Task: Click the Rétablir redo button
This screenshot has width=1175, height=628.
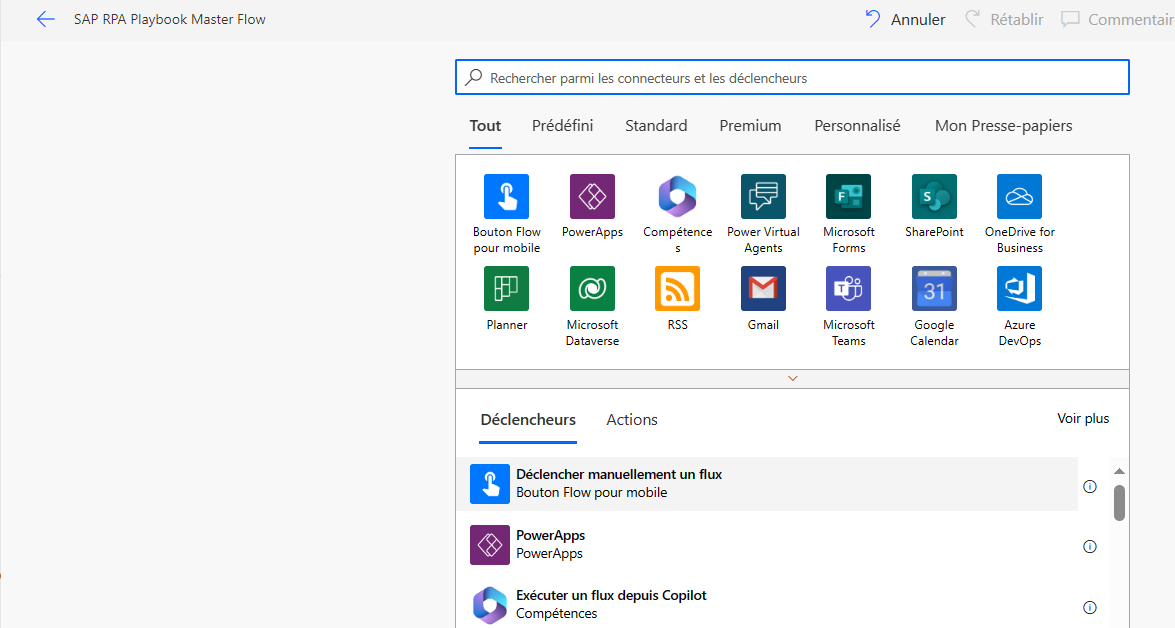Action: 1004,19
